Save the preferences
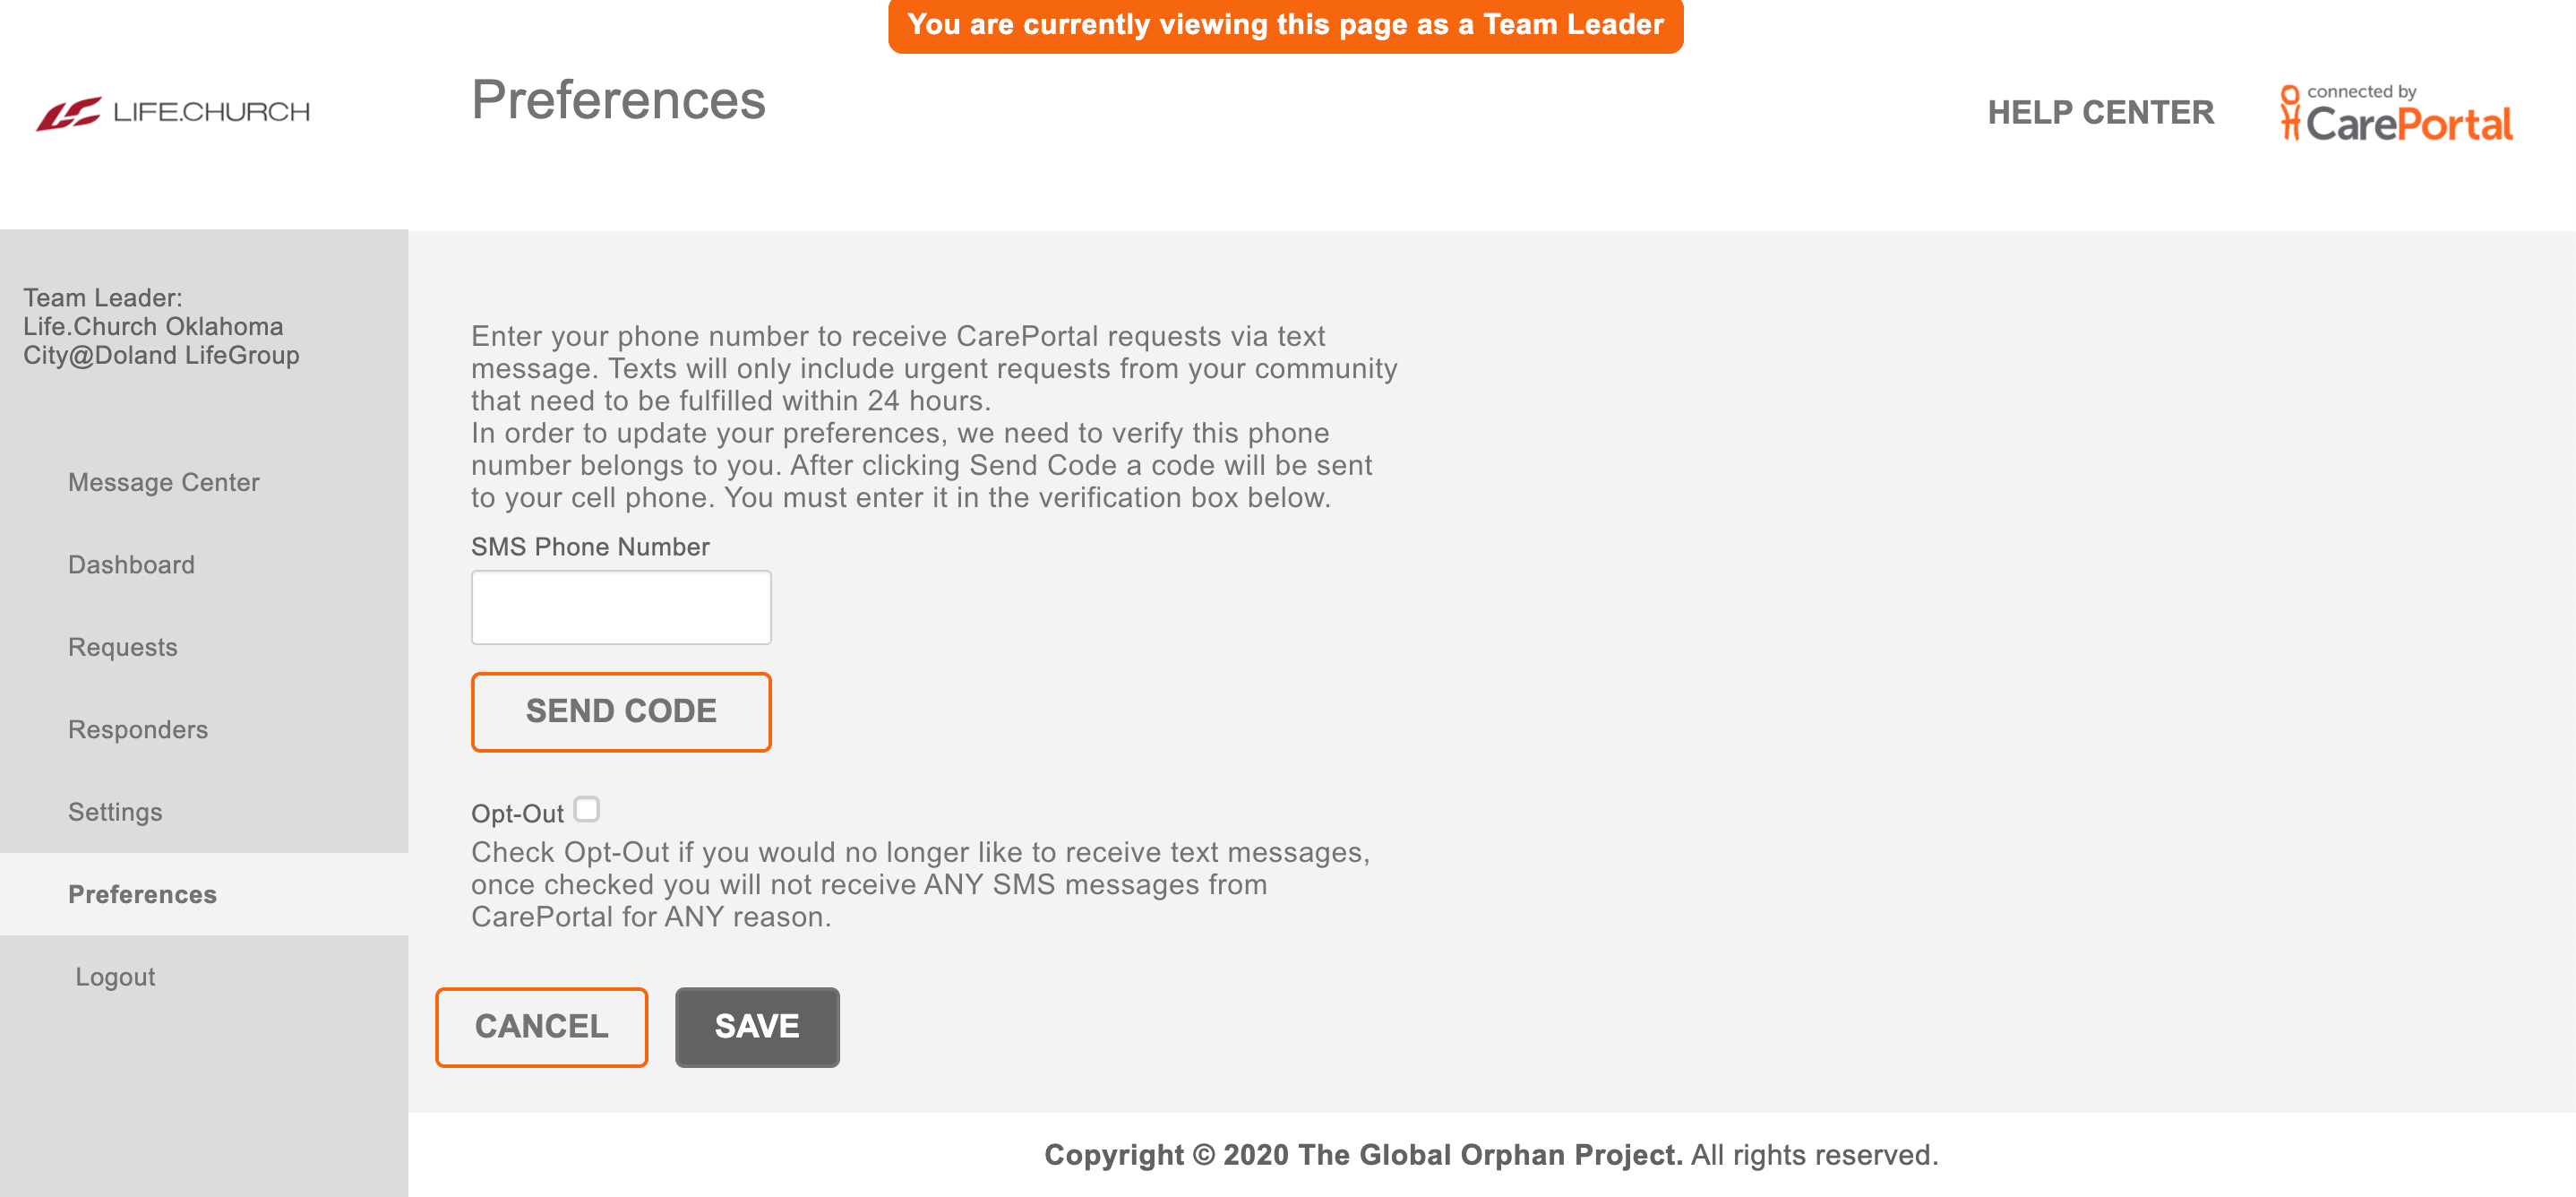2576x1197 pixels. click(x=756, y=1027)
